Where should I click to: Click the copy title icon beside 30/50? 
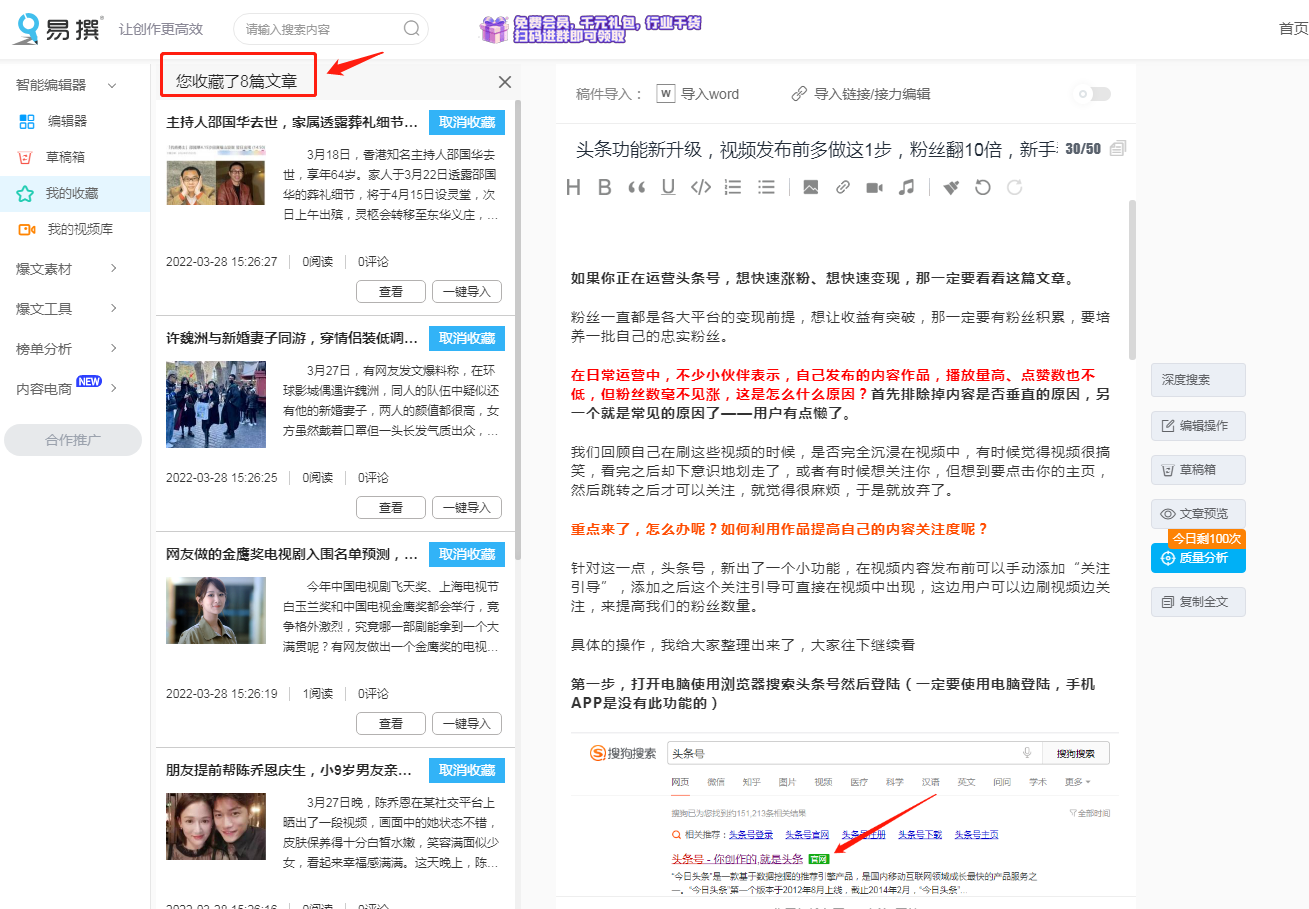coord(1118,148)
